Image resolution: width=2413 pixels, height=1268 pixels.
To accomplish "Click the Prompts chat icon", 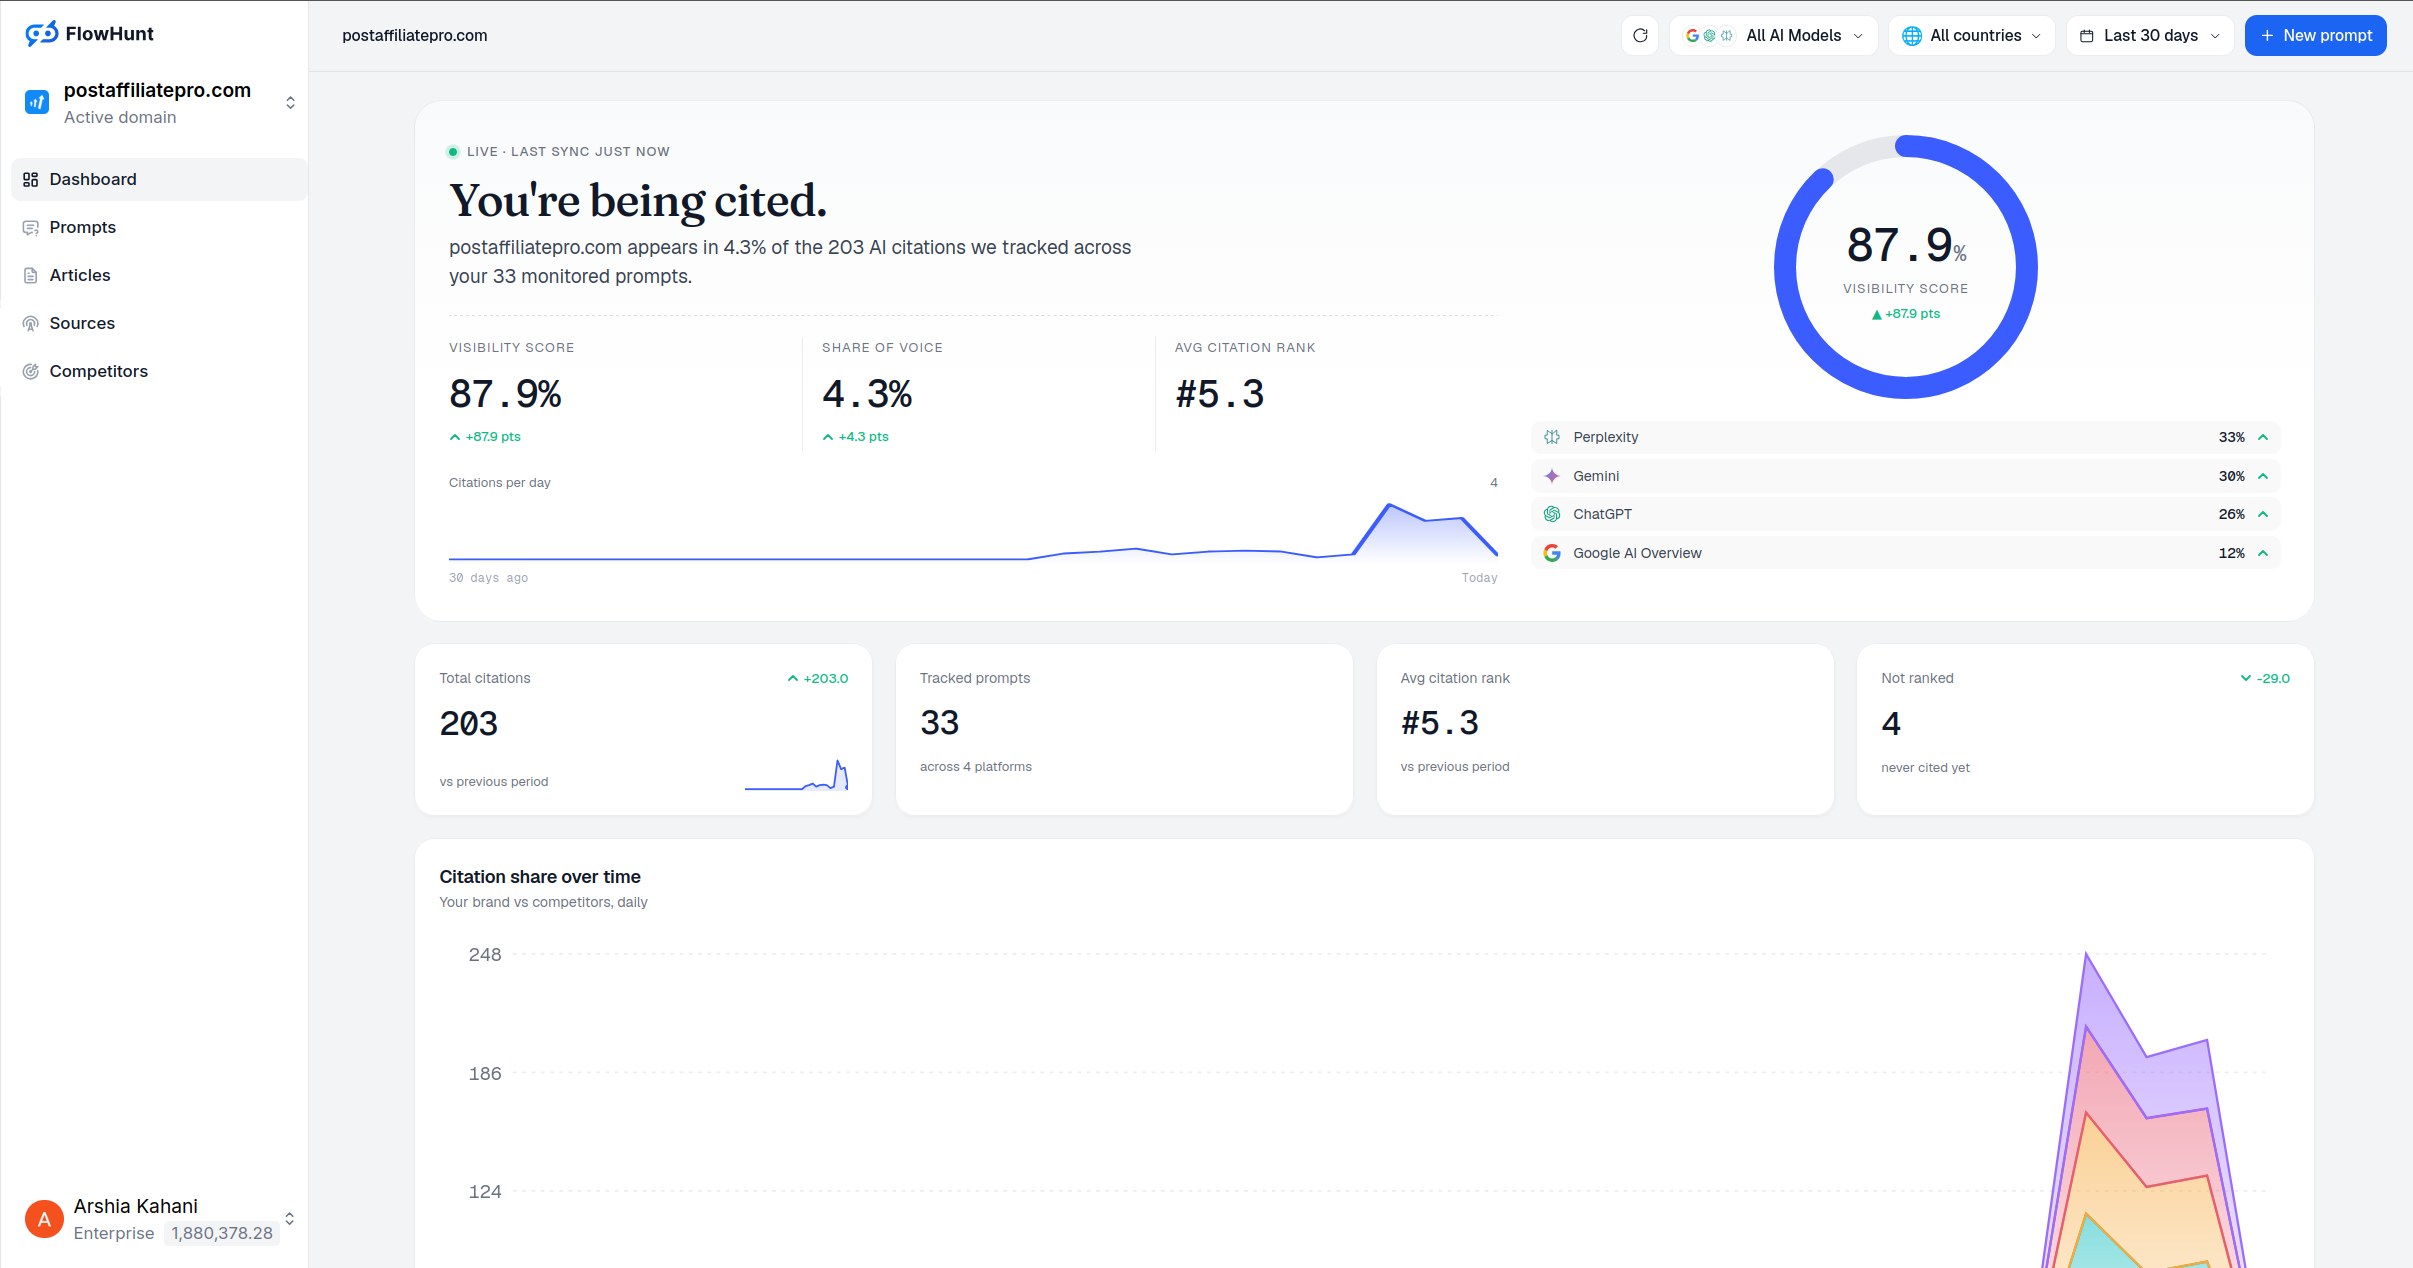I will [31, 227].
